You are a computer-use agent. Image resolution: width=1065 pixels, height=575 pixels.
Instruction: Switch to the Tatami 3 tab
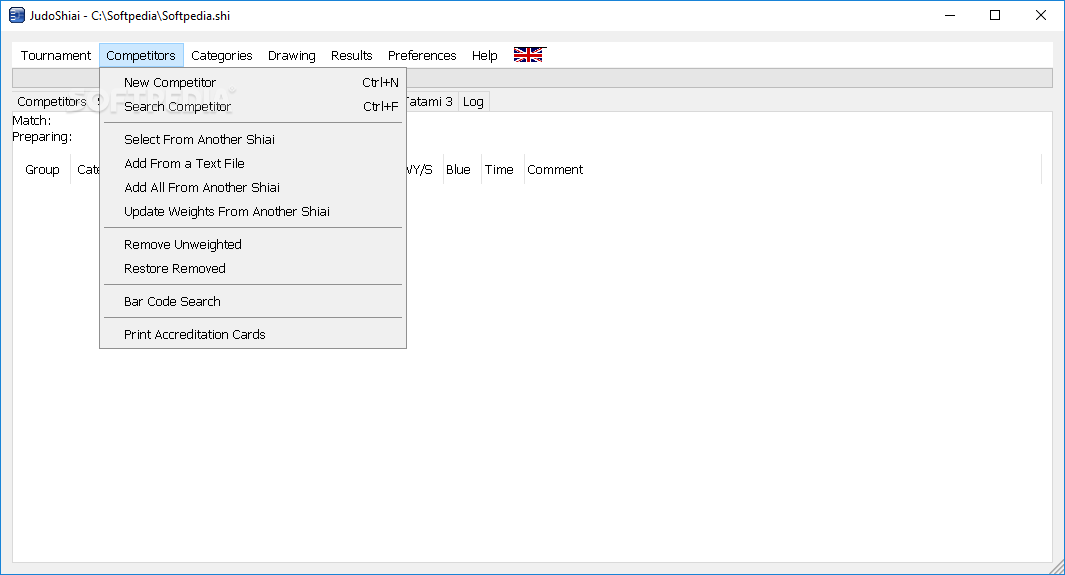[x=431, y=102]
